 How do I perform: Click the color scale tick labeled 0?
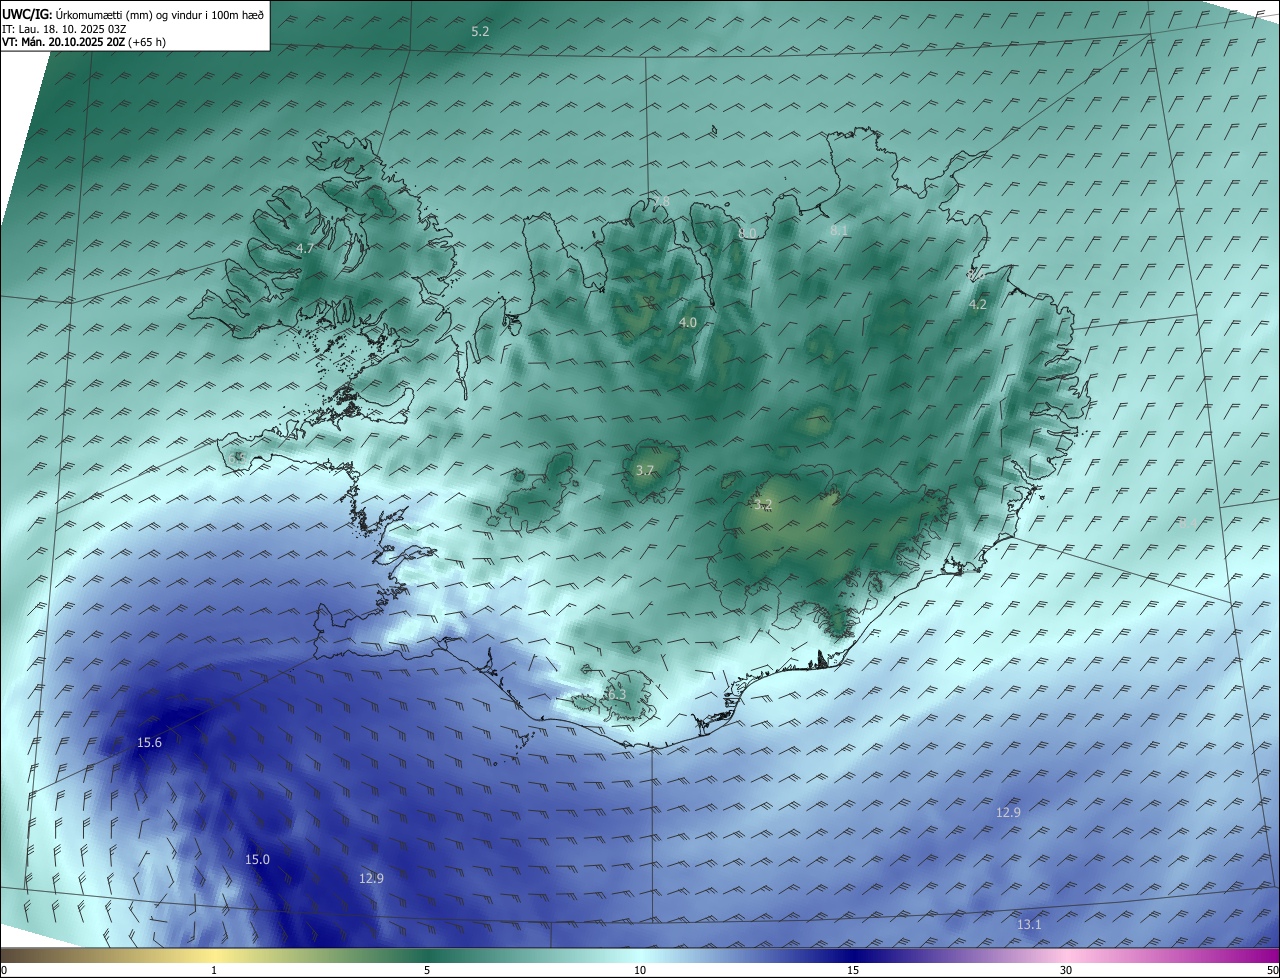[x=4, y=970]
